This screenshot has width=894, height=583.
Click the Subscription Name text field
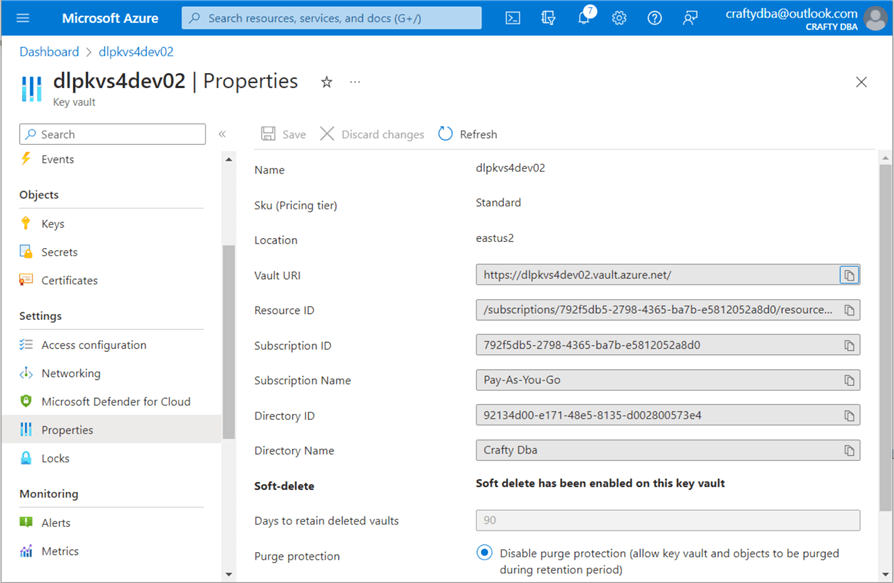click(657, 380)
